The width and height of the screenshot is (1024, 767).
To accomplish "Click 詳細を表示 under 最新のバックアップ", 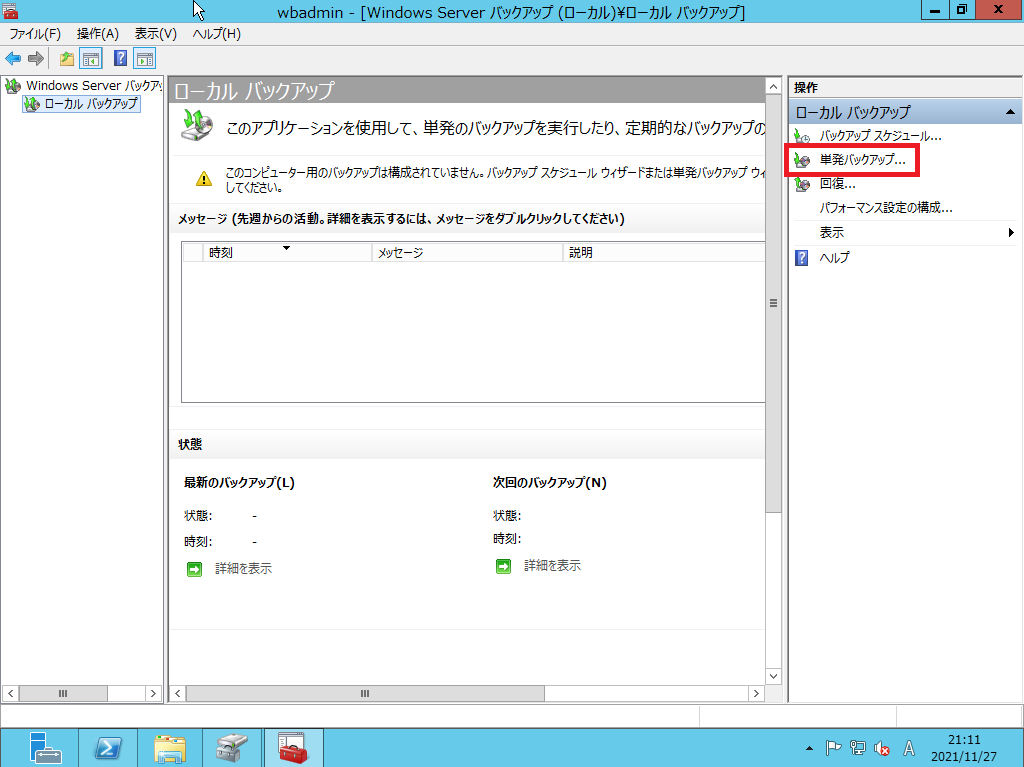I will [x=244, y=569].
